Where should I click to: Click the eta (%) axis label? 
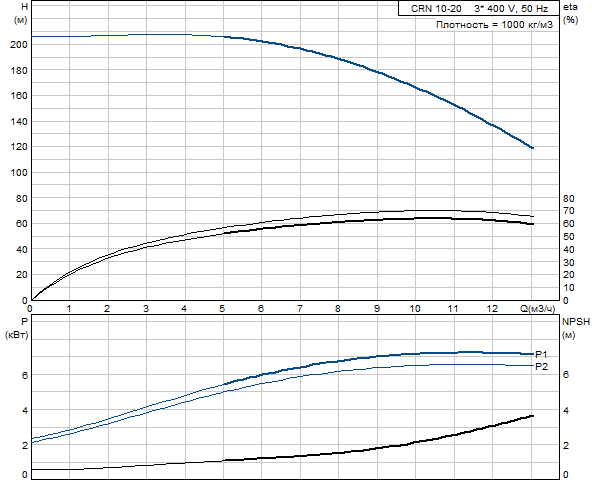coord(570,13)
